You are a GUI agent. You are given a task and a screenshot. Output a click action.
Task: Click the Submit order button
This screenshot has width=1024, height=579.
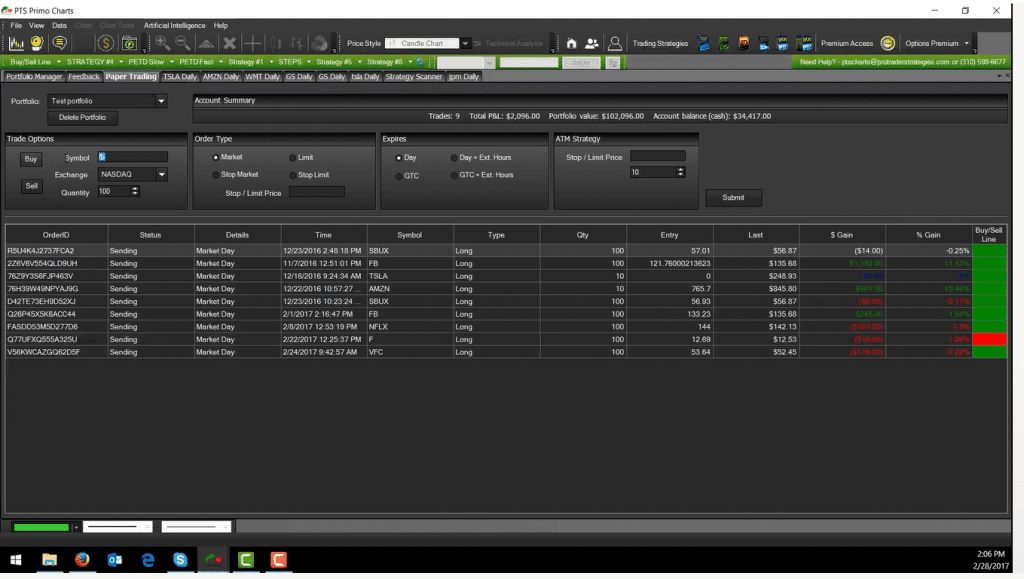point(734,197)
